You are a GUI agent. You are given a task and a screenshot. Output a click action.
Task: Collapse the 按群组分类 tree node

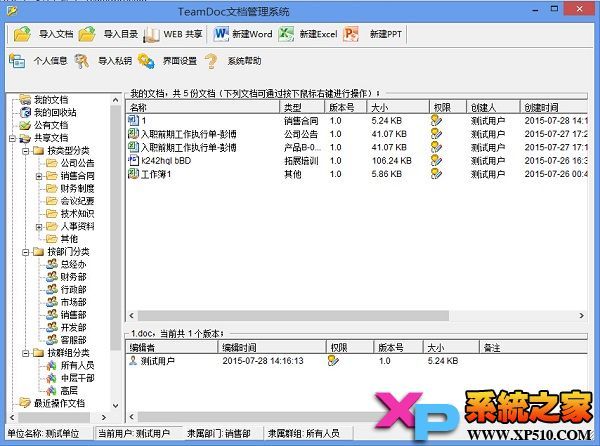(26, 353)
